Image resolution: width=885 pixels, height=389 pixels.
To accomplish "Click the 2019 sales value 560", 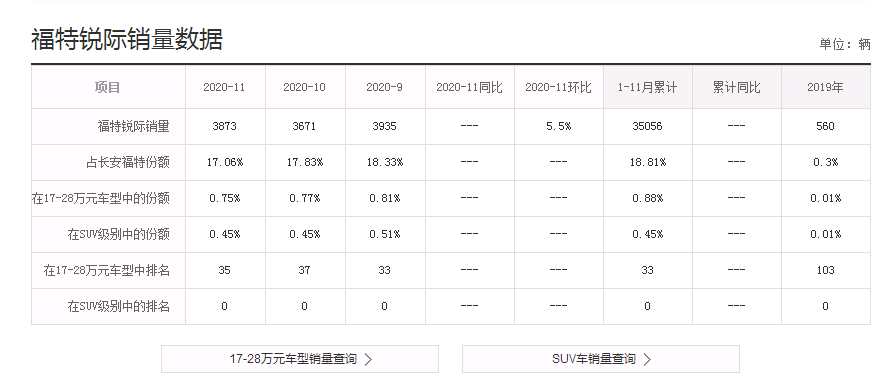I will tap(825, 126).
